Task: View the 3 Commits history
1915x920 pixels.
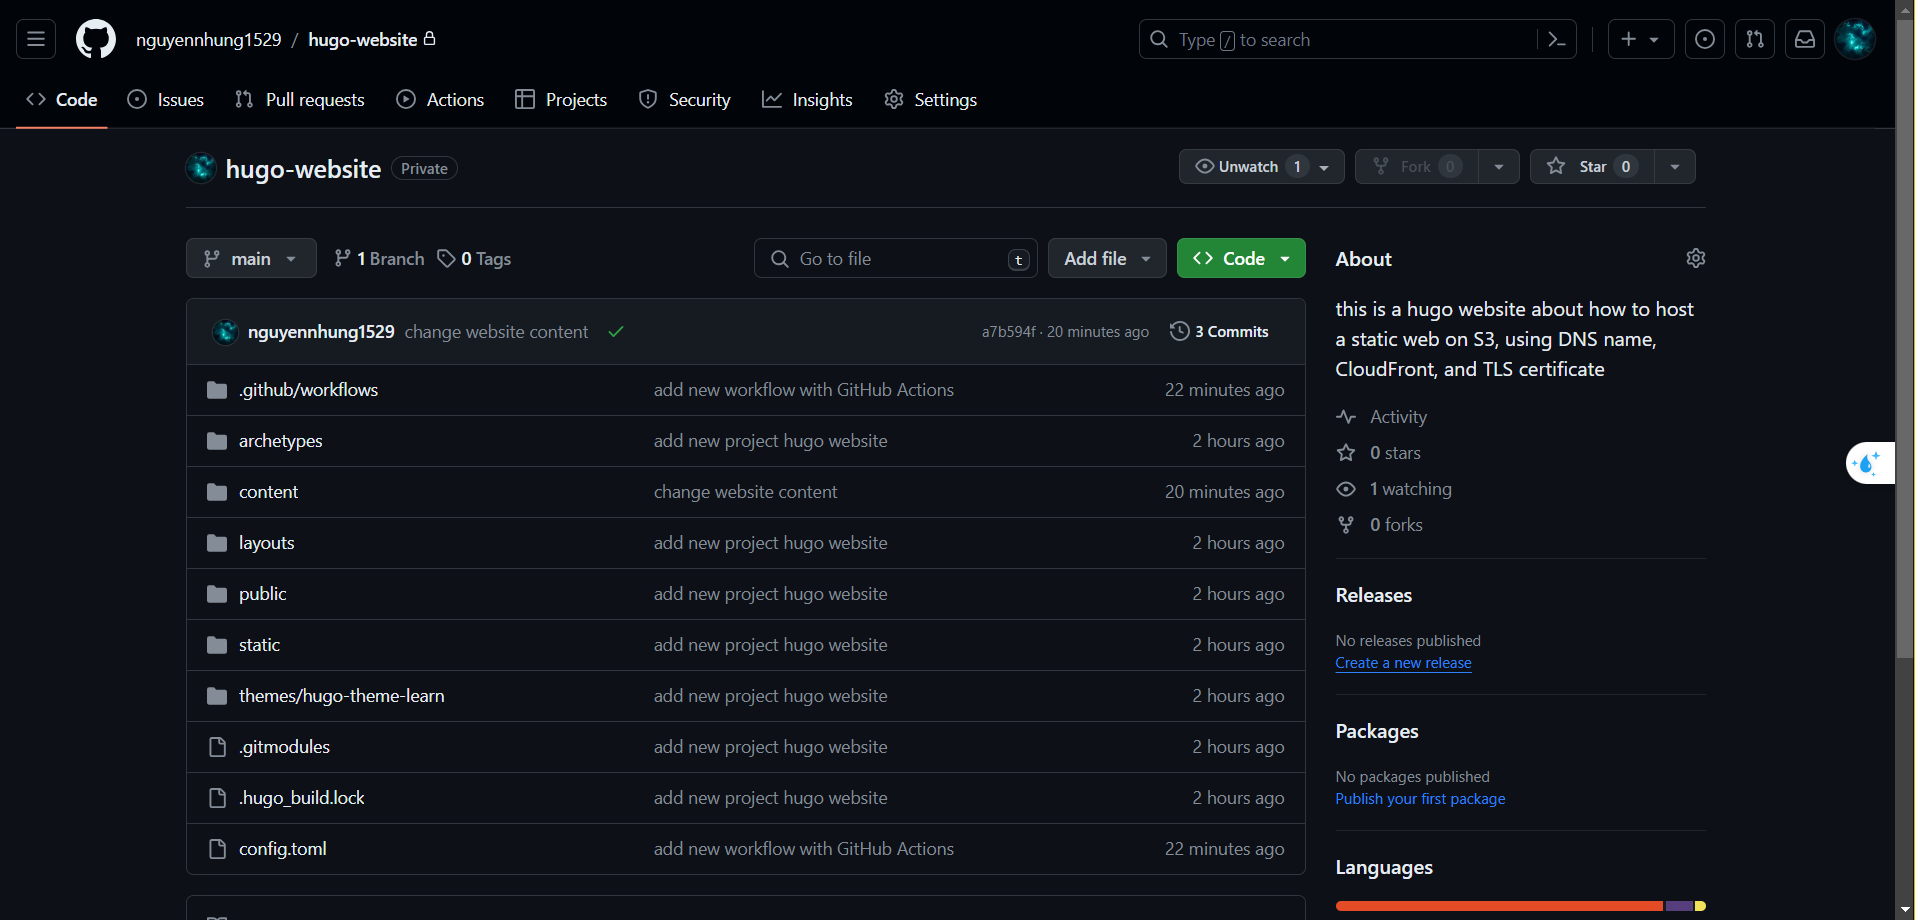Action: pos(1219,332)
